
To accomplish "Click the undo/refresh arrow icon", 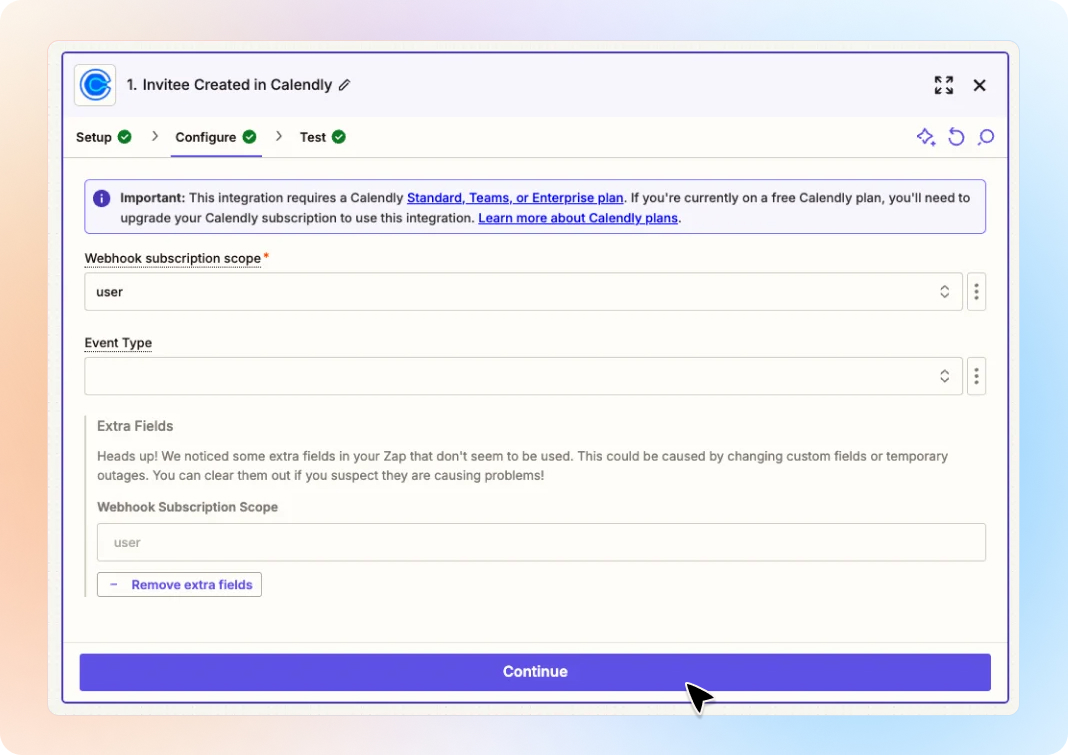I will [x=956, y=137].
